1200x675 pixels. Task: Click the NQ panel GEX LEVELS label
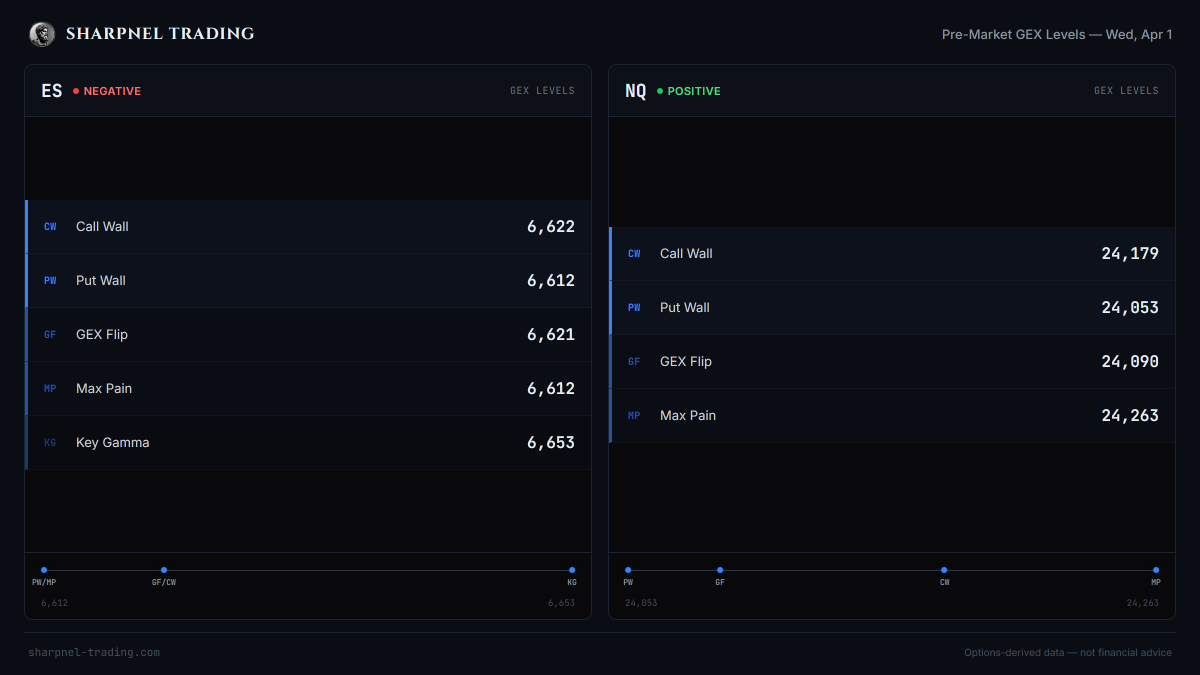click(x=1126, y=91)
